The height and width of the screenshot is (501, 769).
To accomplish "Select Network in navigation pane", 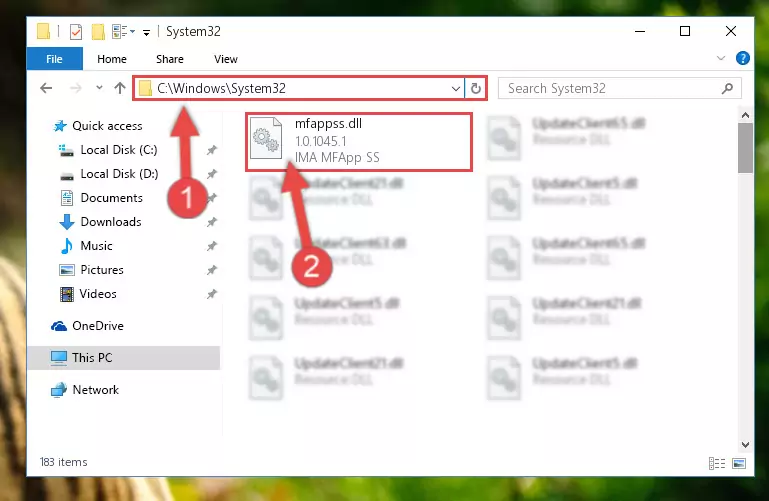I will pyautogui.click(x=95, y=390).
